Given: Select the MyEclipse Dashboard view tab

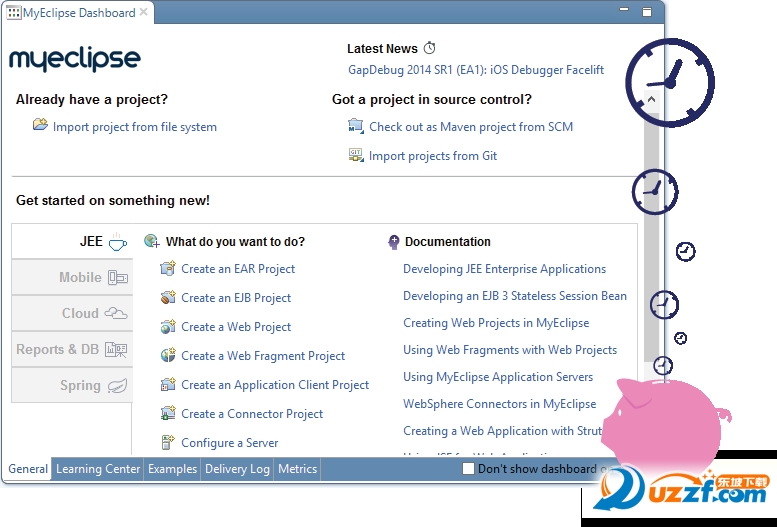Looking at the screenshot, I should tap(79, 13).
